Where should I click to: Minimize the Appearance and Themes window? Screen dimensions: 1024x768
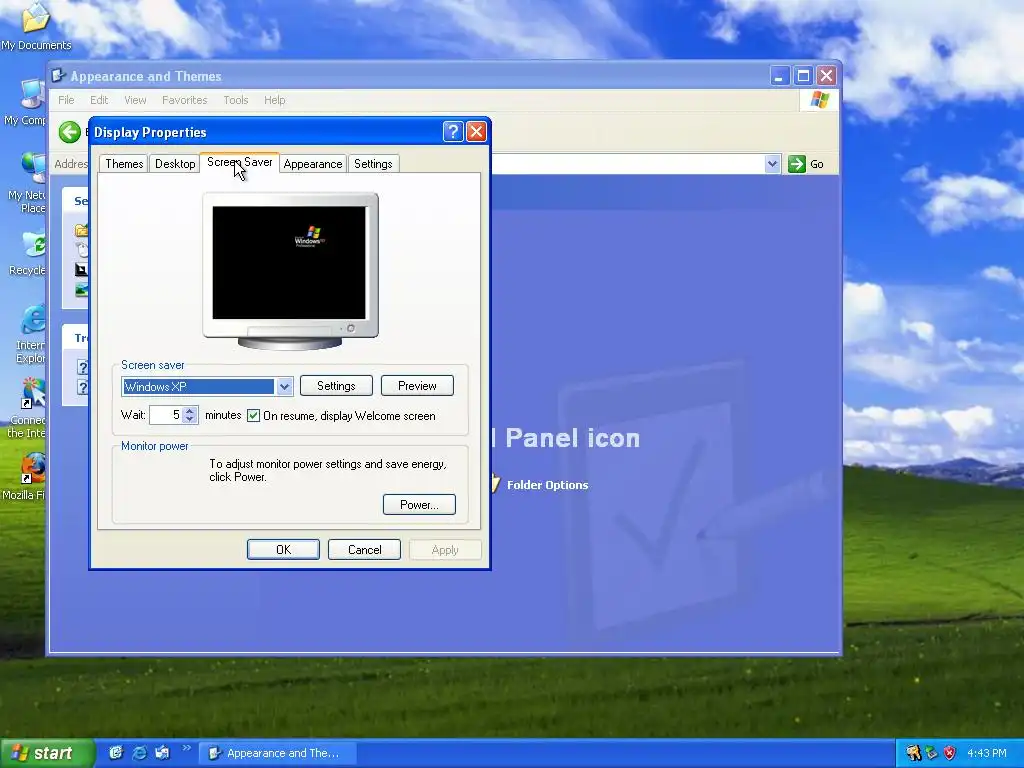click(x=779, y=76)
